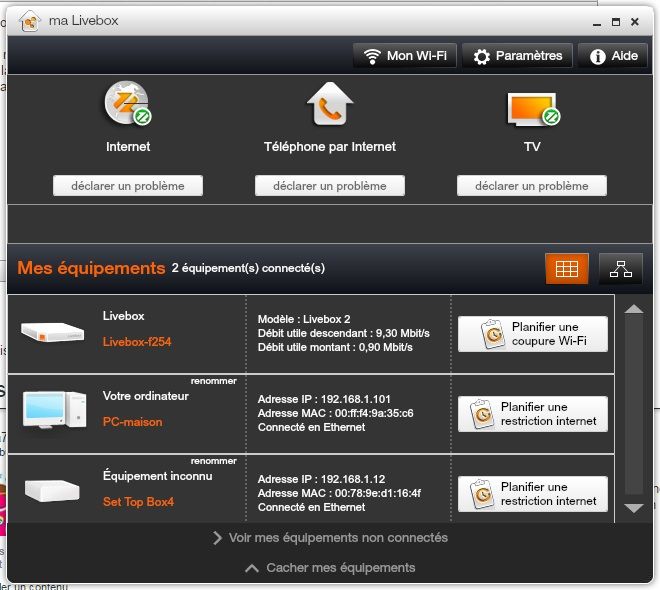Declare a problem for Internet service
Image resolution: width=660 pixels, height=590 pixels.
[128, 186]
